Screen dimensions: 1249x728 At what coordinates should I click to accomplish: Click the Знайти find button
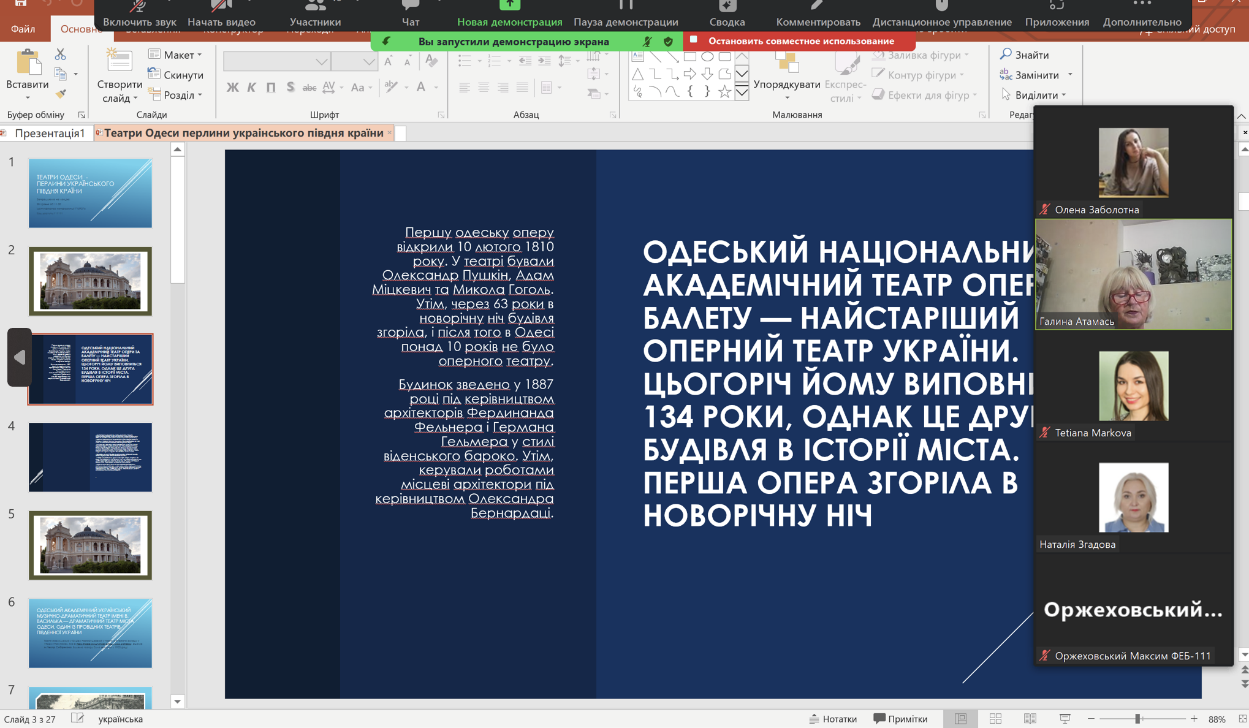pos(1025,55)
